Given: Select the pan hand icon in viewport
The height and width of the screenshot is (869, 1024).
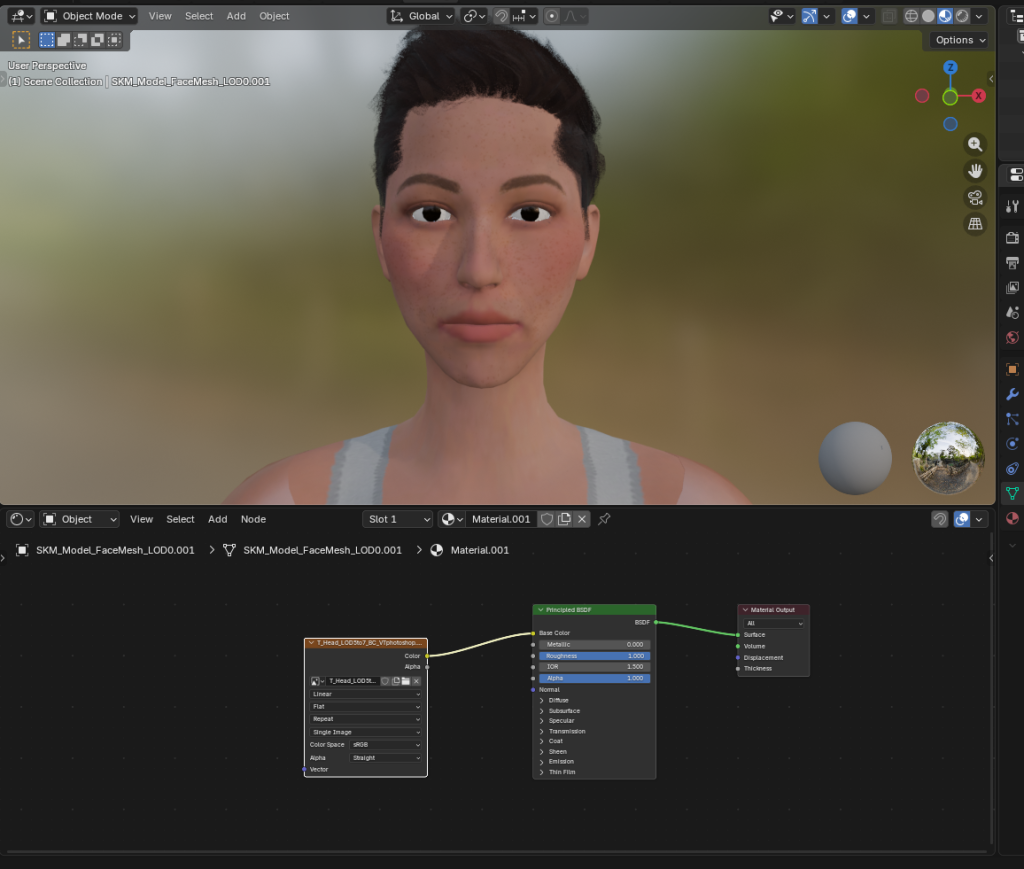Looking at the screenshot, I should [975, 171].
